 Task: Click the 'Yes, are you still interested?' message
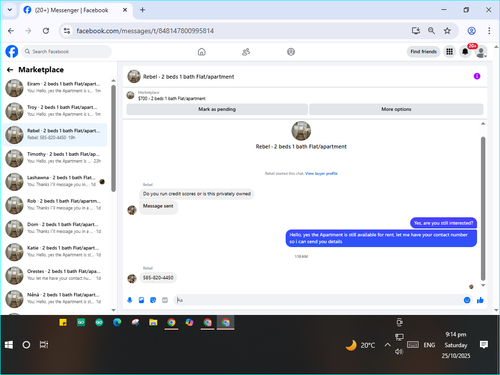click(443, 223)
